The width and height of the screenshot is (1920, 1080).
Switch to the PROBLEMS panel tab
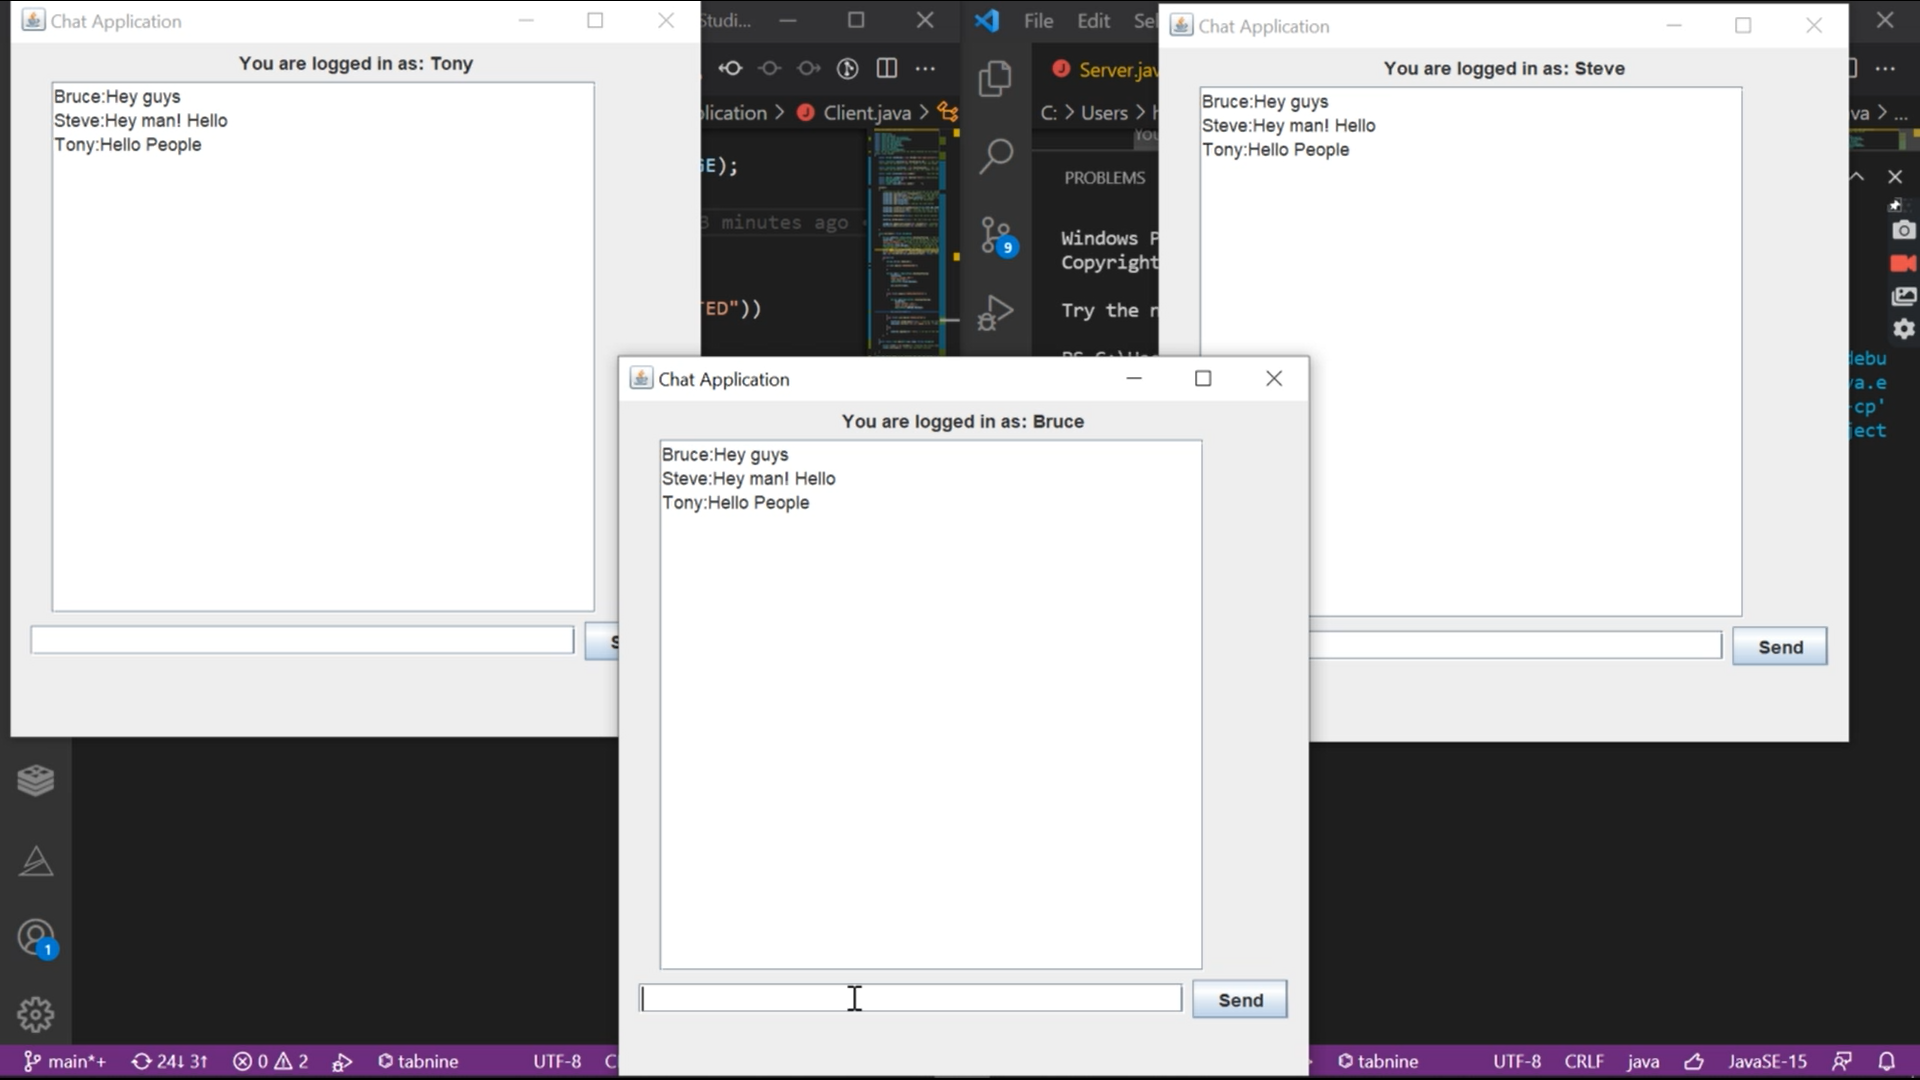(1104, 178)
